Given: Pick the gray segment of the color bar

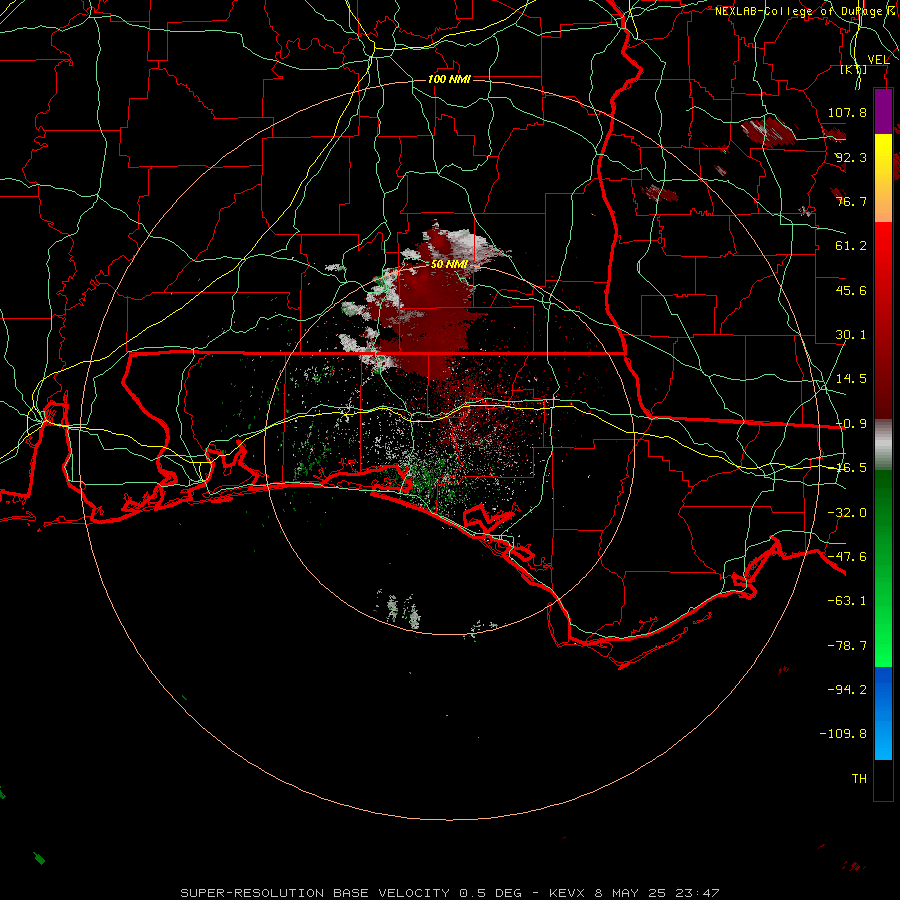Looking at the screenshot, I should 883,445.
